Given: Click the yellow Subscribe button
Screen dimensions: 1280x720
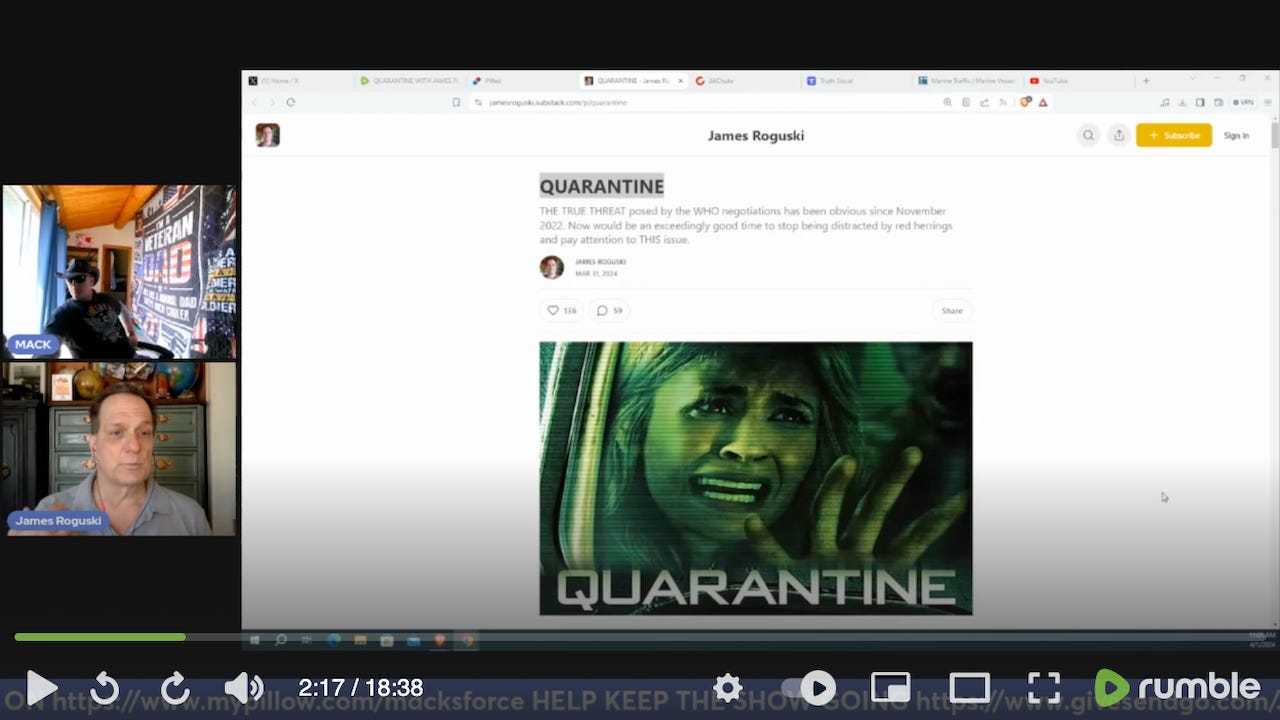Looking at the screenshot, I should [1174, 135].
